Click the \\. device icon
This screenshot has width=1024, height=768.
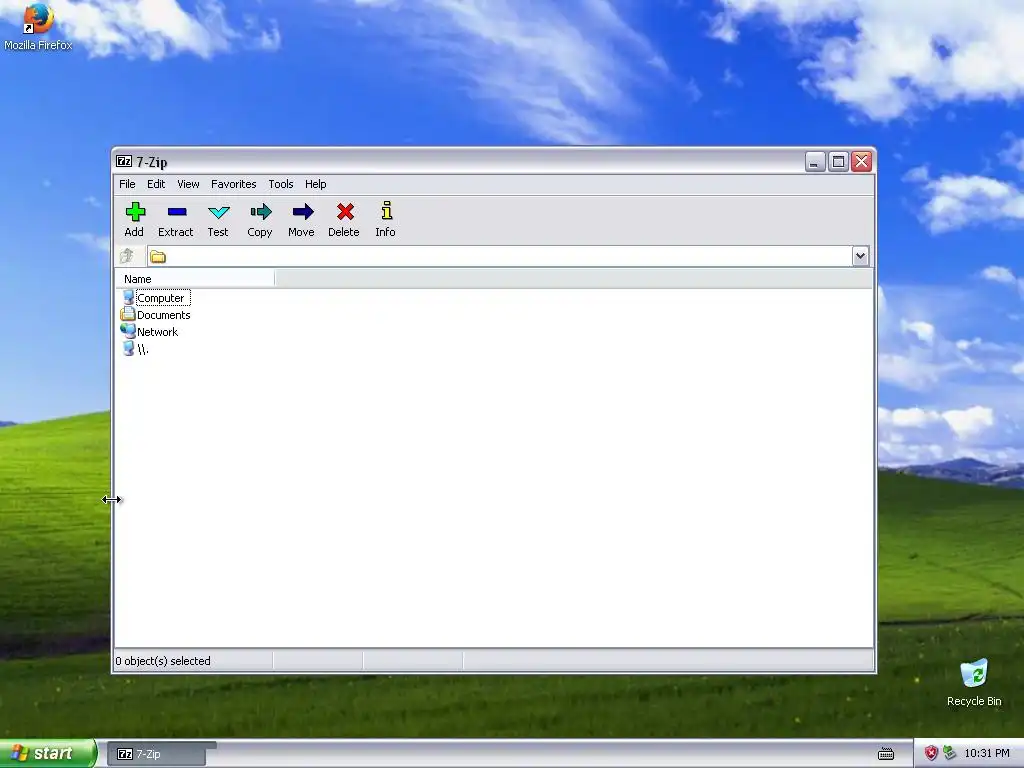coord(129,349)
